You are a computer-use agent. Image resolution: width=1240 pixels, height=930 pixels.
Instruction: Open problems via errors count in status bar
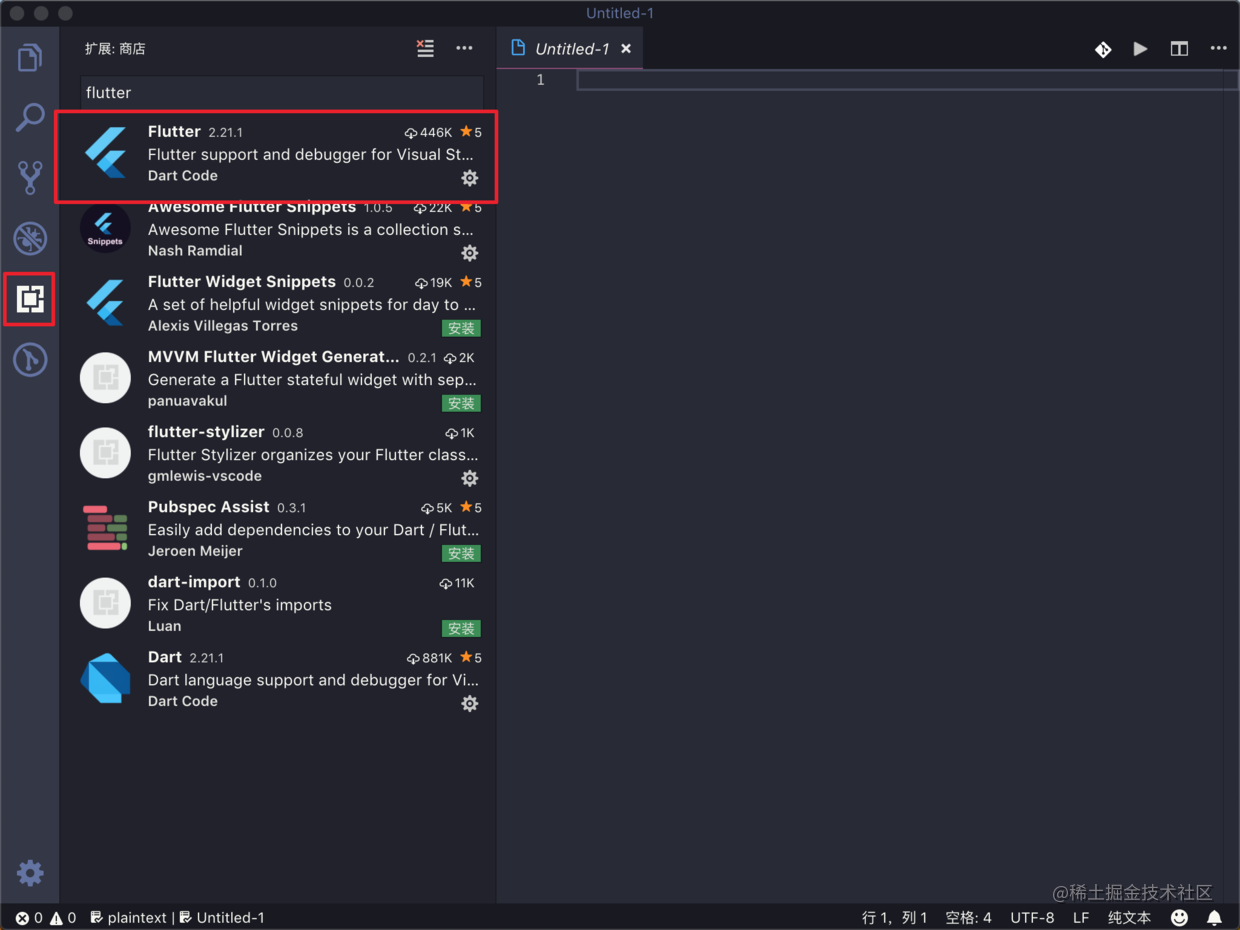click(x=29, y=917)
